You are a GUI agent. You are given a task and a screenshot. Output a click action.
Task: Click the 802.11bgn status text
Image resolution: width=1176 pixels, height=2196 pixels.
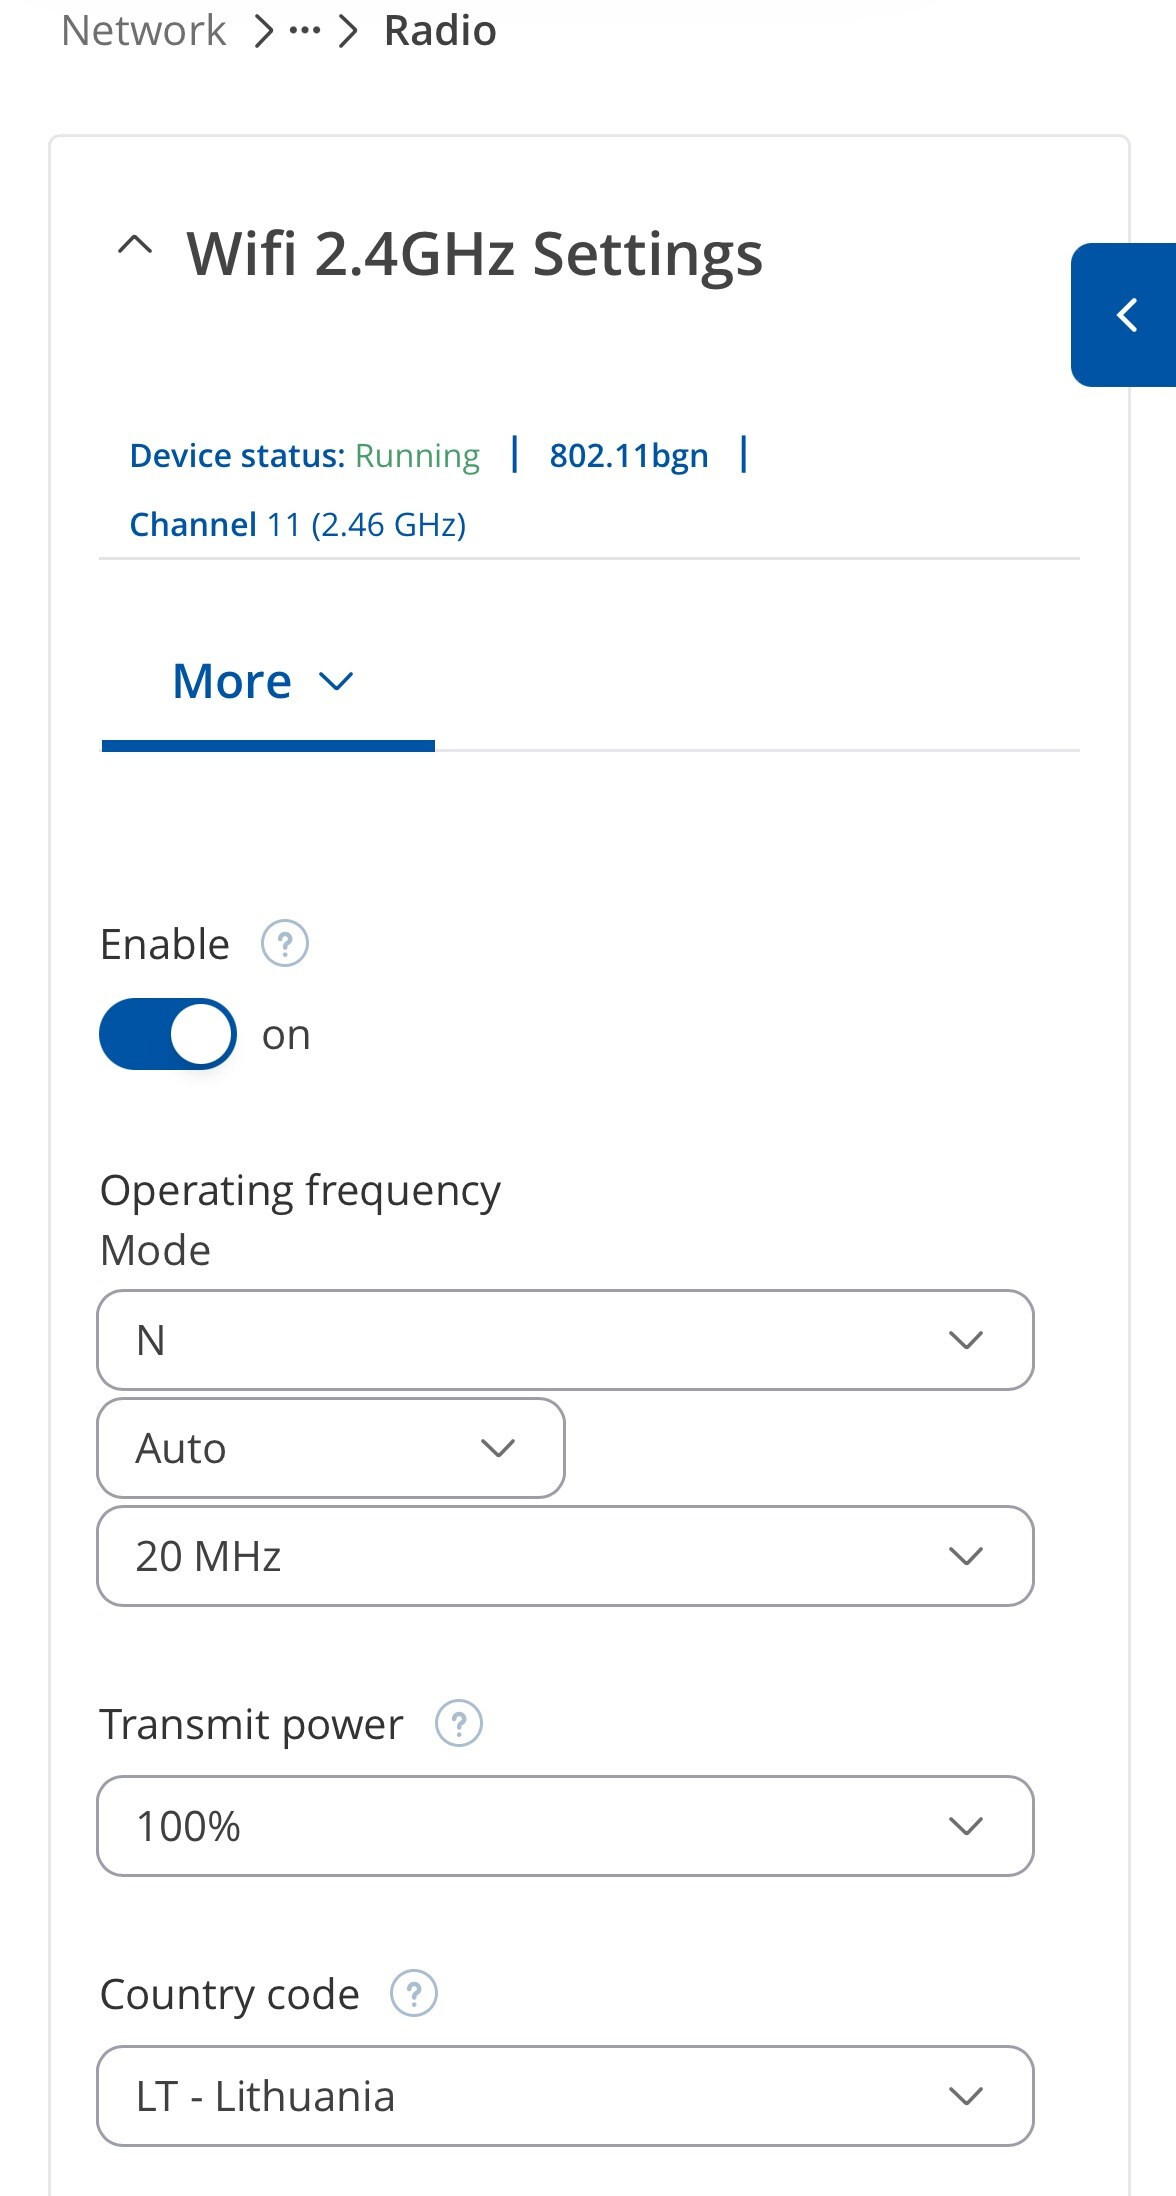point(629,456)
